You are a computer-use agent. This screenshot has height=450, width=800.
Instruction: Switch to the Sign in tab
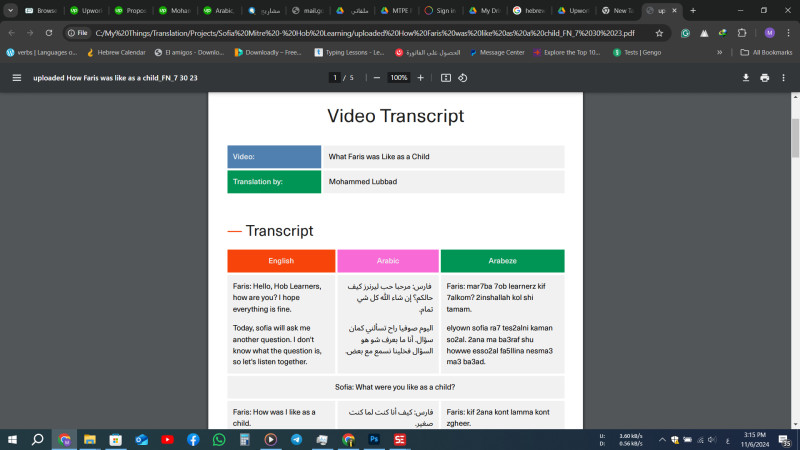click(441, 10)
